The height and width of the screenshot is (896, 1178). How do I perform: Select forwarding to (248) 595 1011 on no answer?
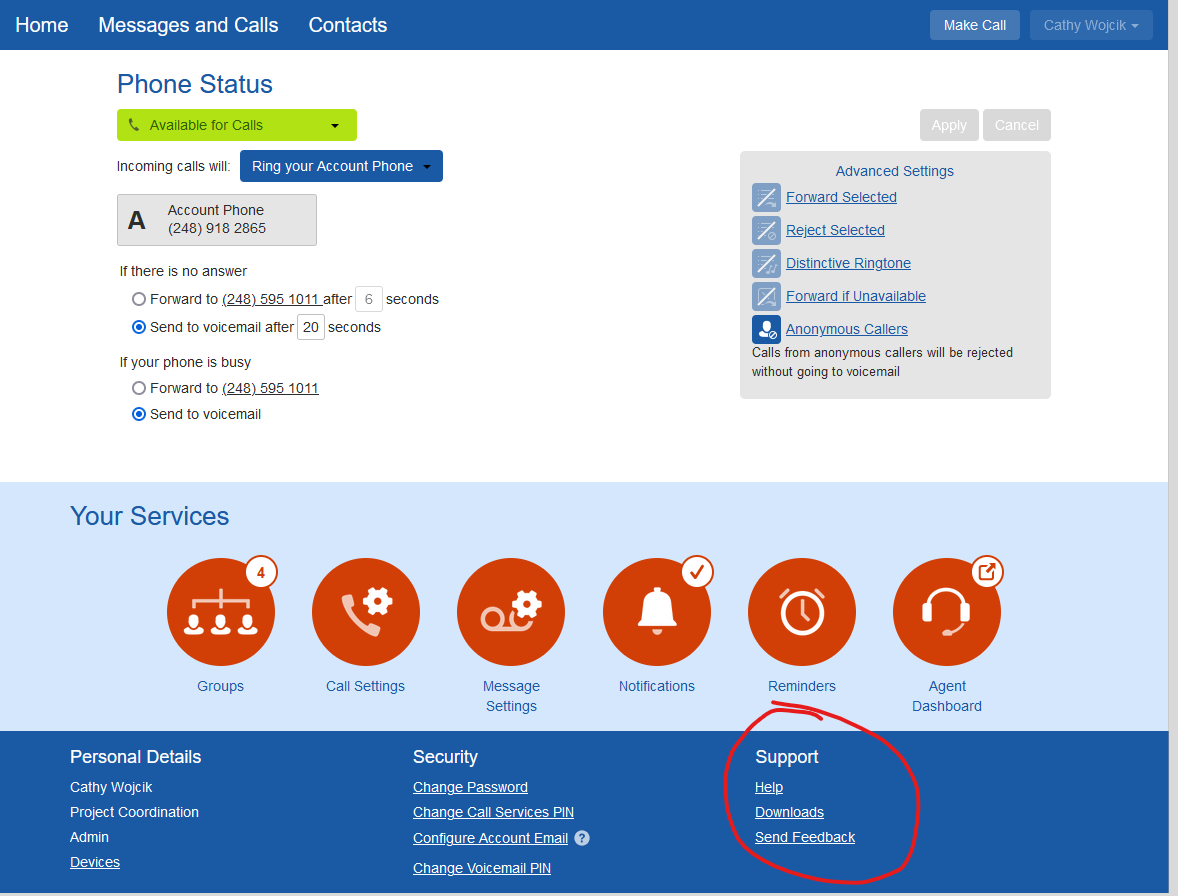(x=138, y=298)
